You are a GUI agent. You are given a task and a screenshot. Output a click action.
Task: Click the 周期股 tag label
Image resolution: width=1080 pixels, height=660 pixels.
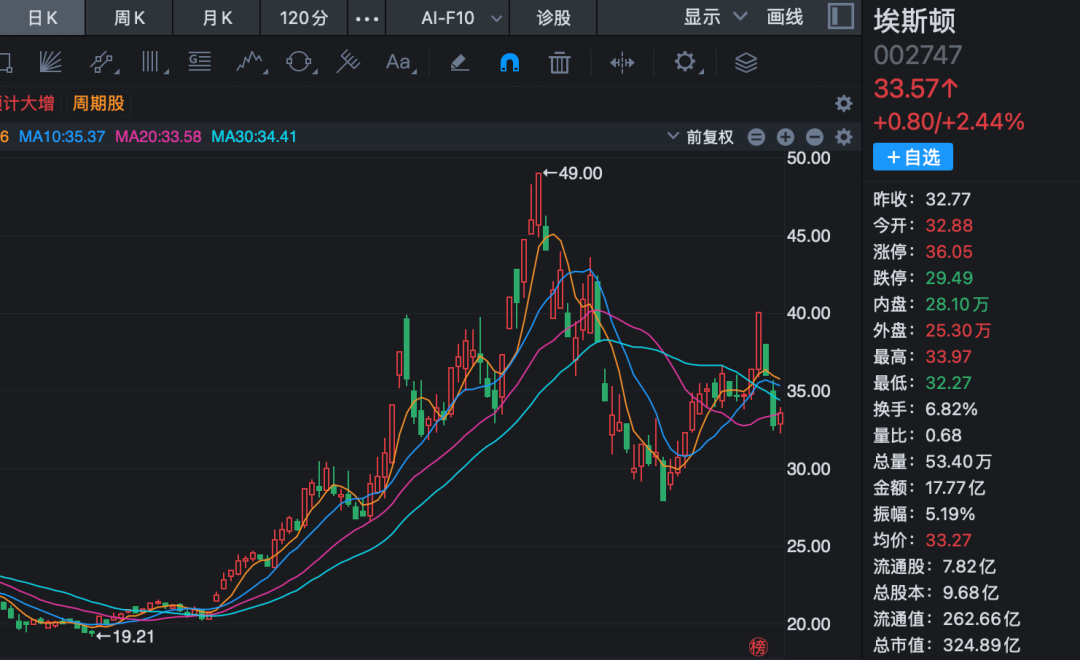tap(98, 103)
